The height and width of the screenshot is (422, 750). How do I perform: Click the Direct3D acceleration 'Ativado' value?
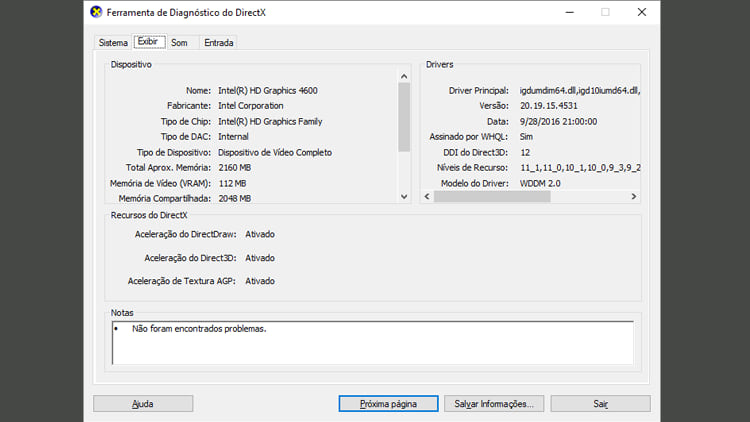coord(260,258)
